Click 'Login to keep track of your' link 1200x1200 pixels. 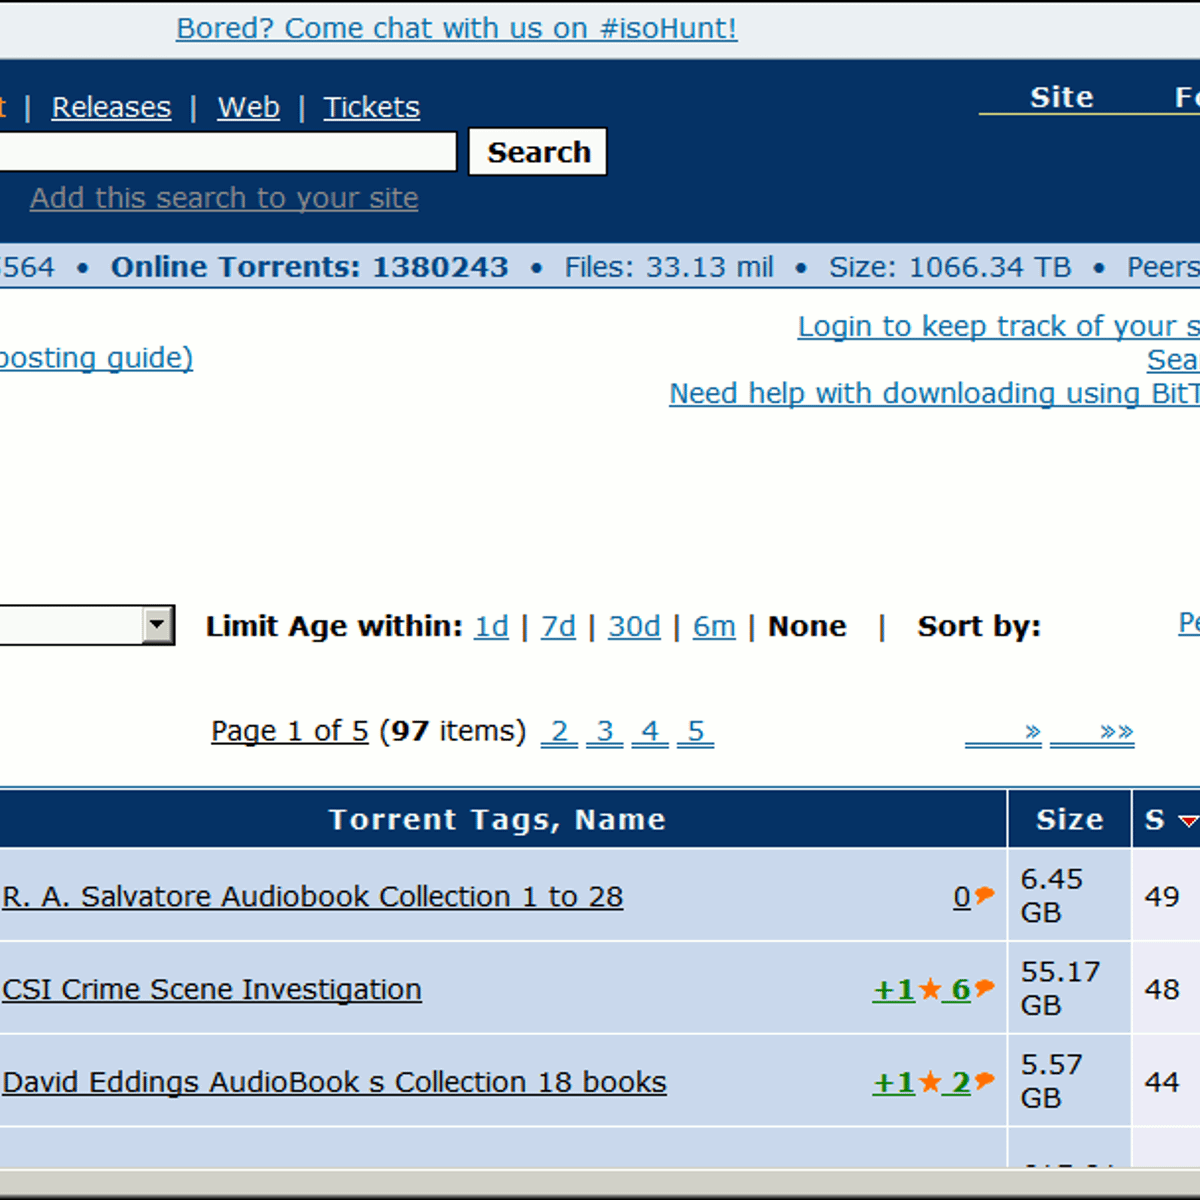998,326
